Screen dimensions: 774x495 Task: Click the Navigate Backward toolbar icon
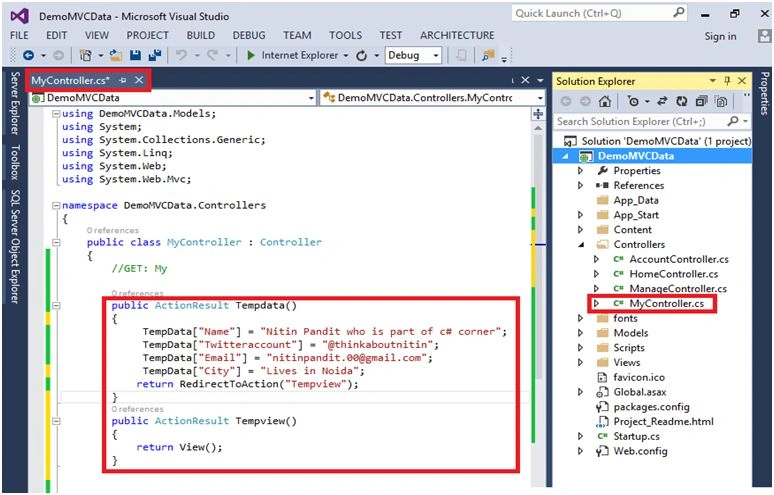[x=28, y=55]
